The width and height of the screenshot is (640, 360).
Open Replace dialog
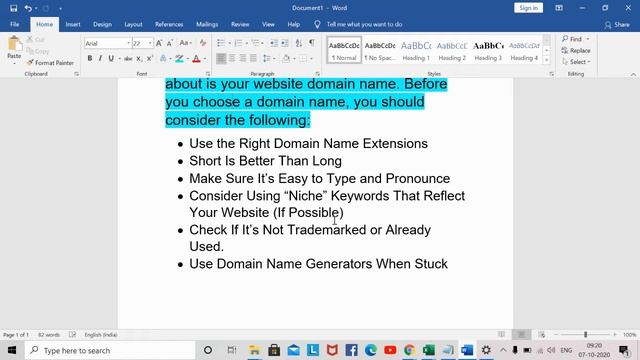pyautogui.click(x=576, y=51)
